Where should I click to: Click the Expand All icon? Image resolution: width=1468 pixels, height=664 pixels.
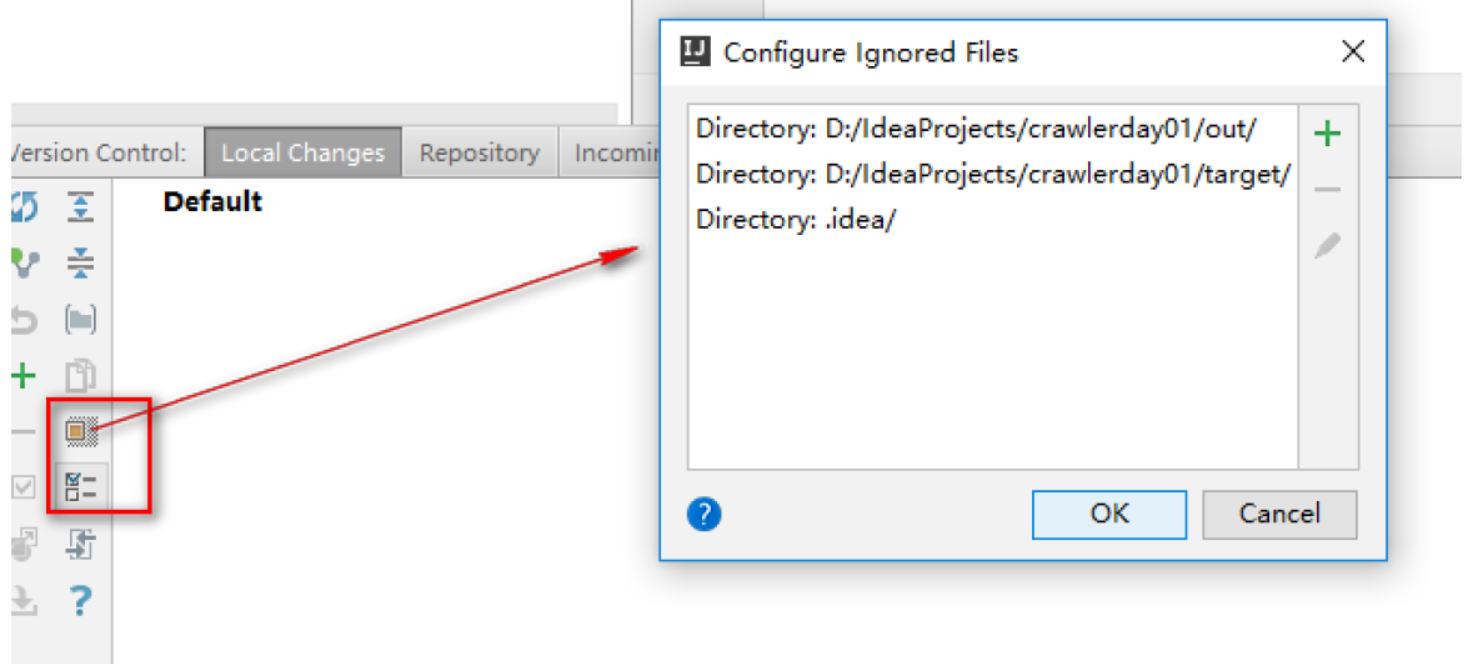tap(80, 207)
